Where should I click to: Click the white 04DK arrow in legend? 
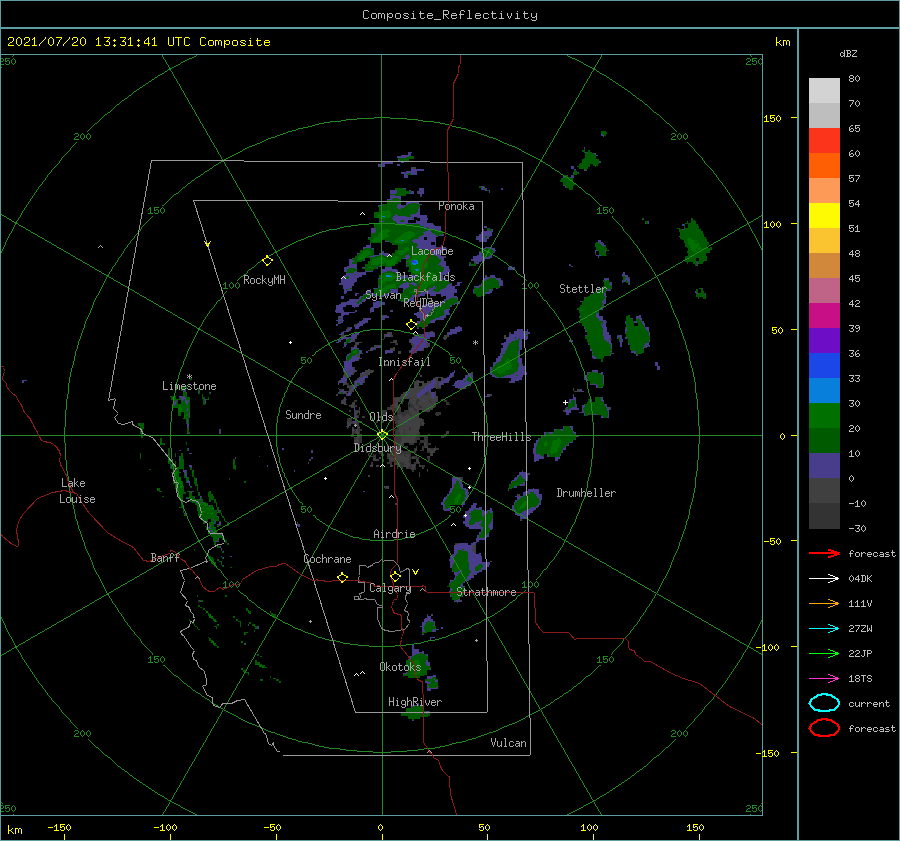[x=824, y=578]
